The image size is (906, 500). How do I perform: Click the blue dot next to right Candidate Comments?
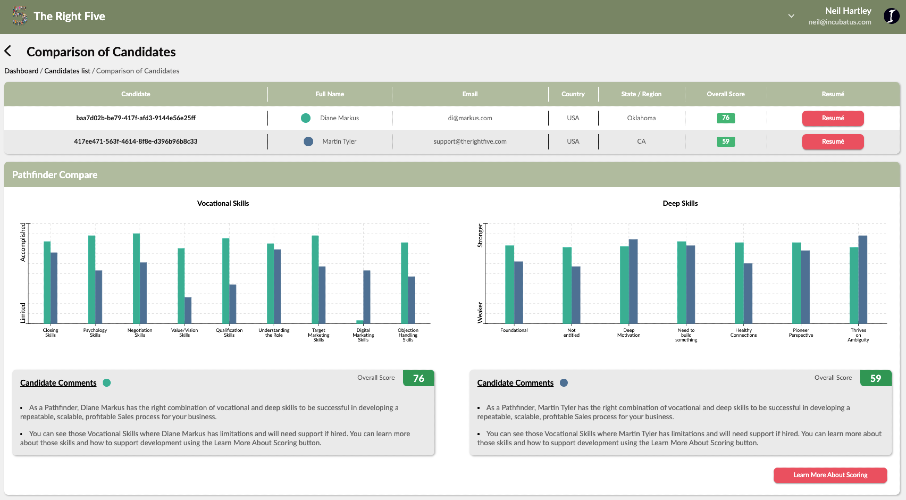(564, 383)
